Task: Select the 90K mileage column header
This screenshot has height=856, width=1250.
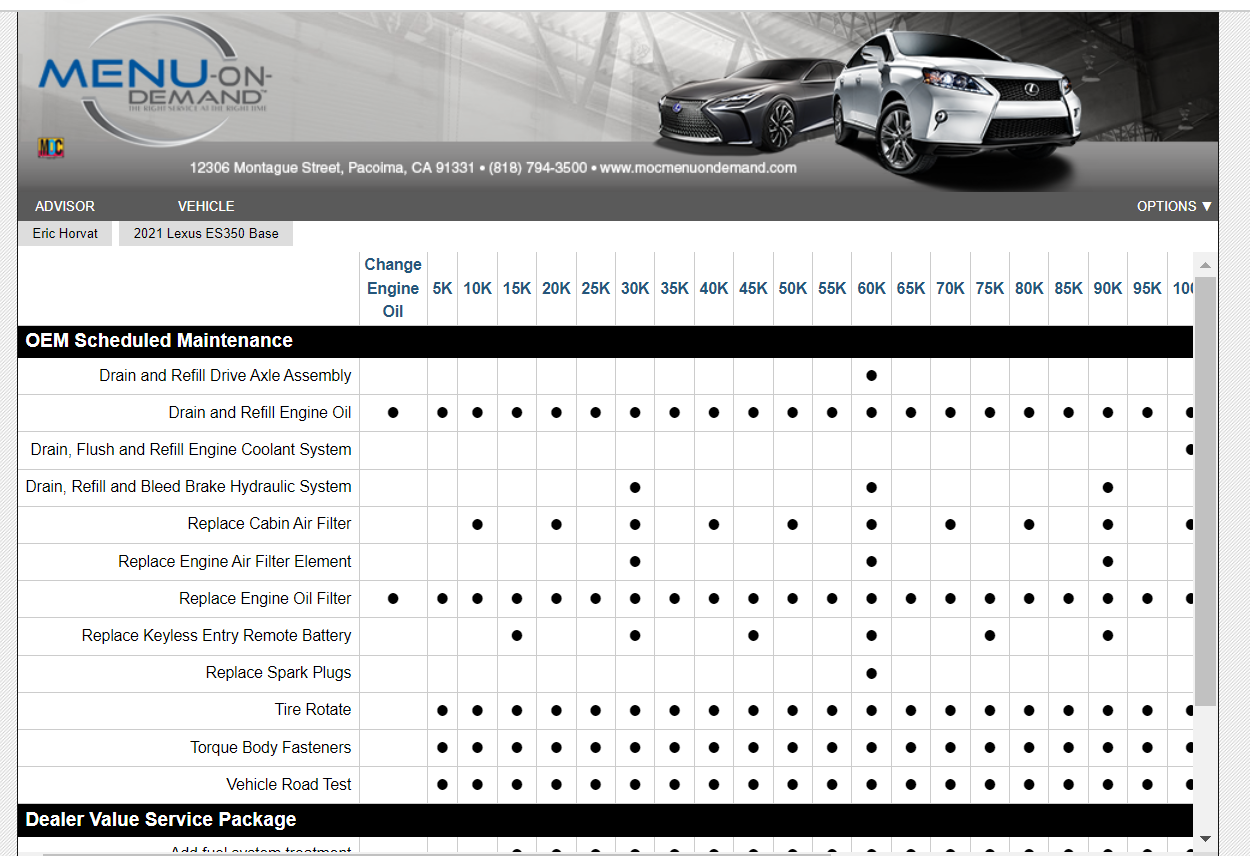Action: coord(1108,288)
